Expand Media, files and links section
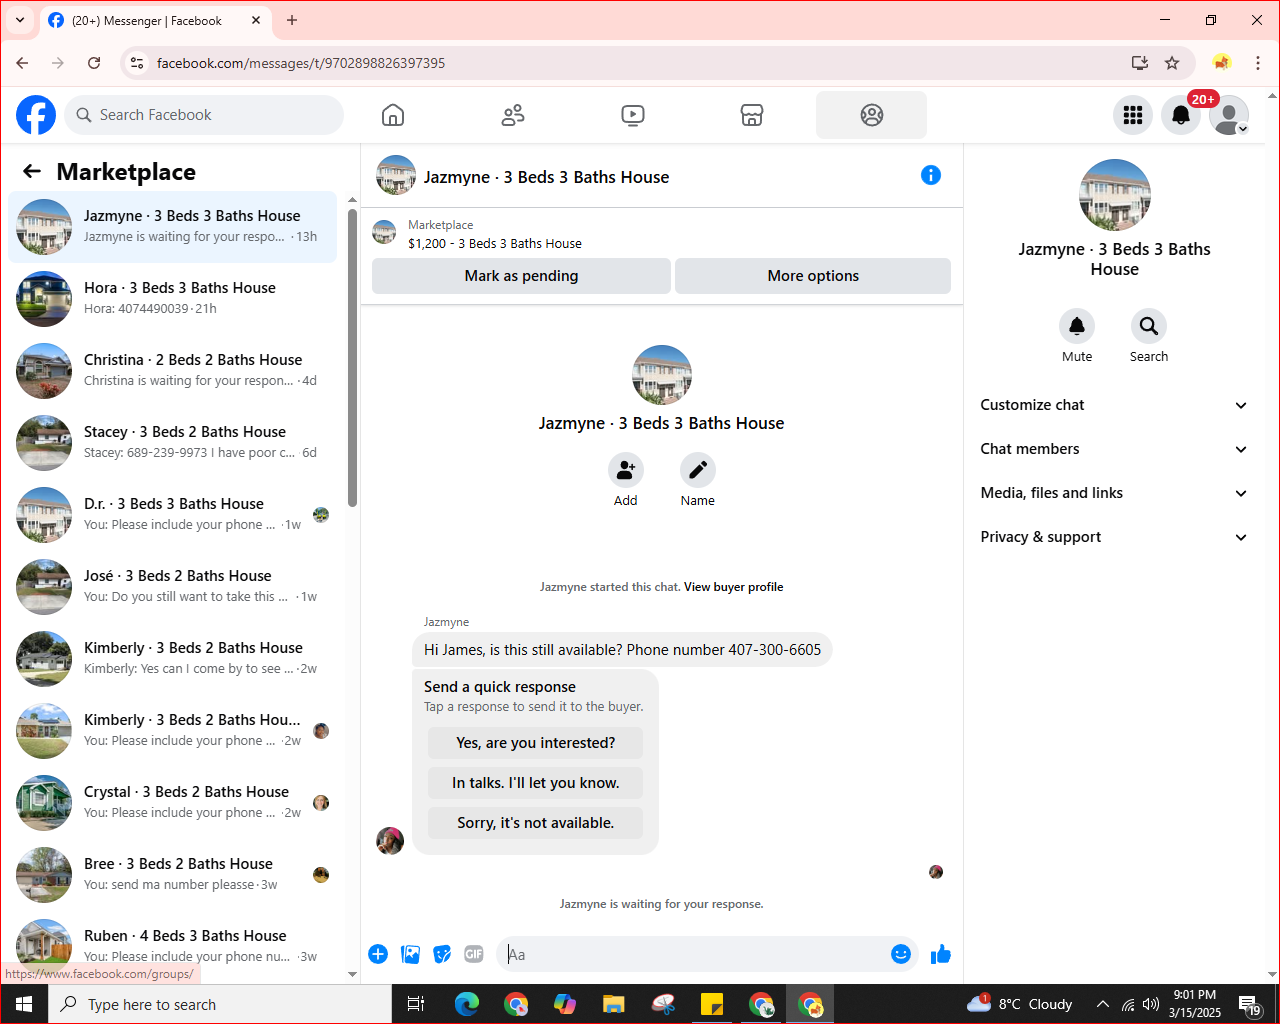 (x=1114, y=493)
